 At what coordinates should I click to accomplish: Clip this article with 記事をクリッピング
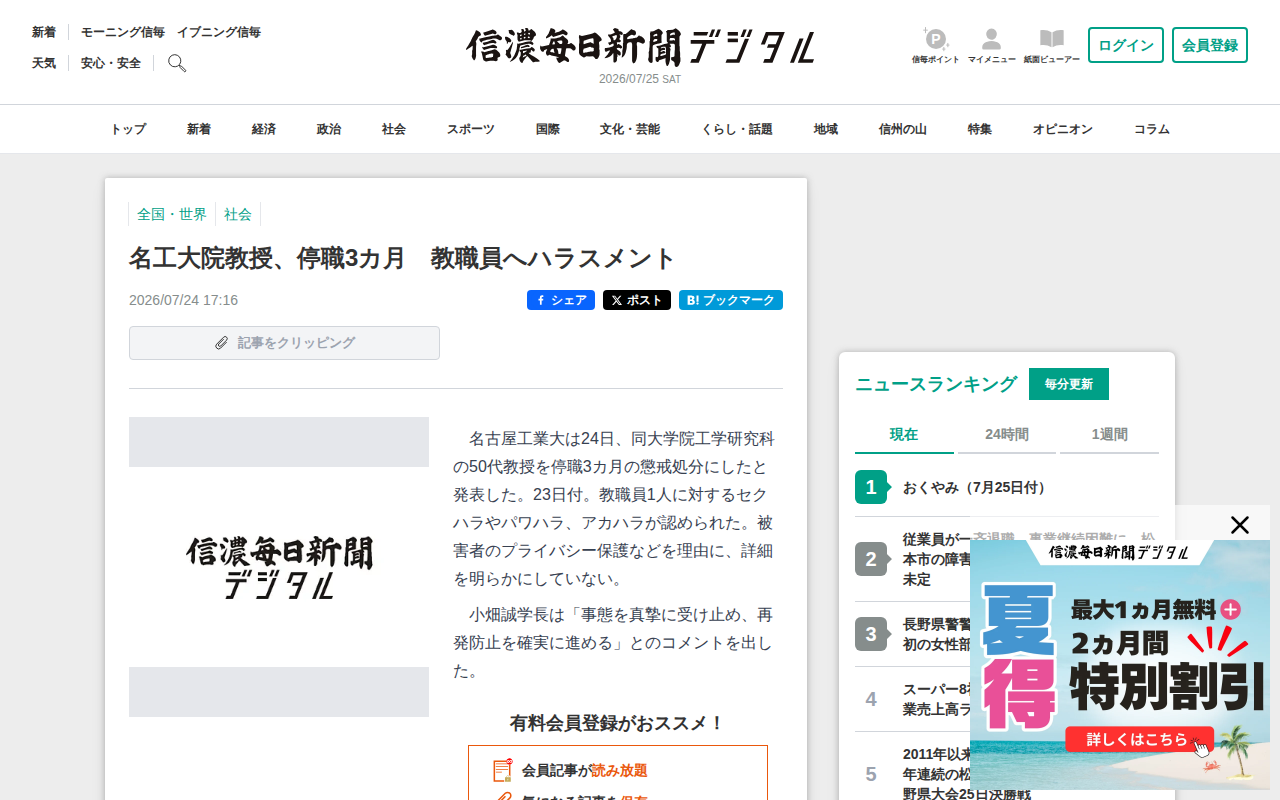(x=284, y=343)
